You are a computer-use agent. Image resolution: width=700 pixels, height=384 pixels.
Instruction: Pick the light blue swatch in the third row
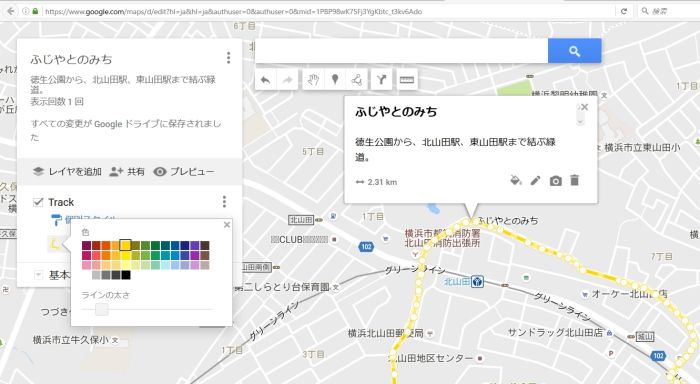tap(165, 265)
